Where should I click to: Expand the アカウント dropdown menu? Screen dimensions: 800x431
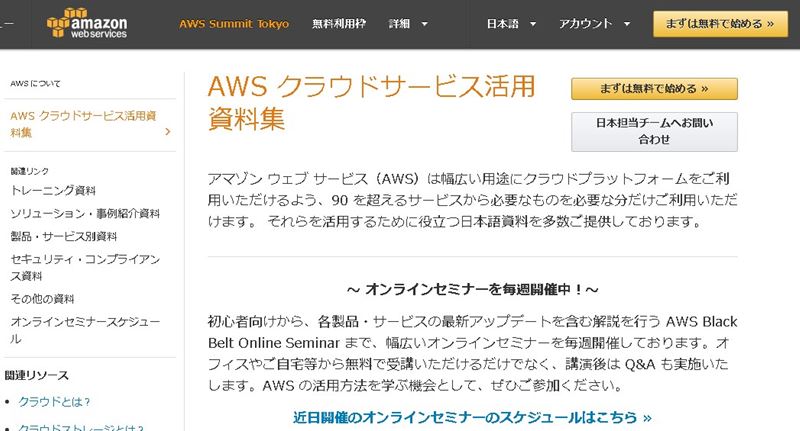click(x=594, y=24)
